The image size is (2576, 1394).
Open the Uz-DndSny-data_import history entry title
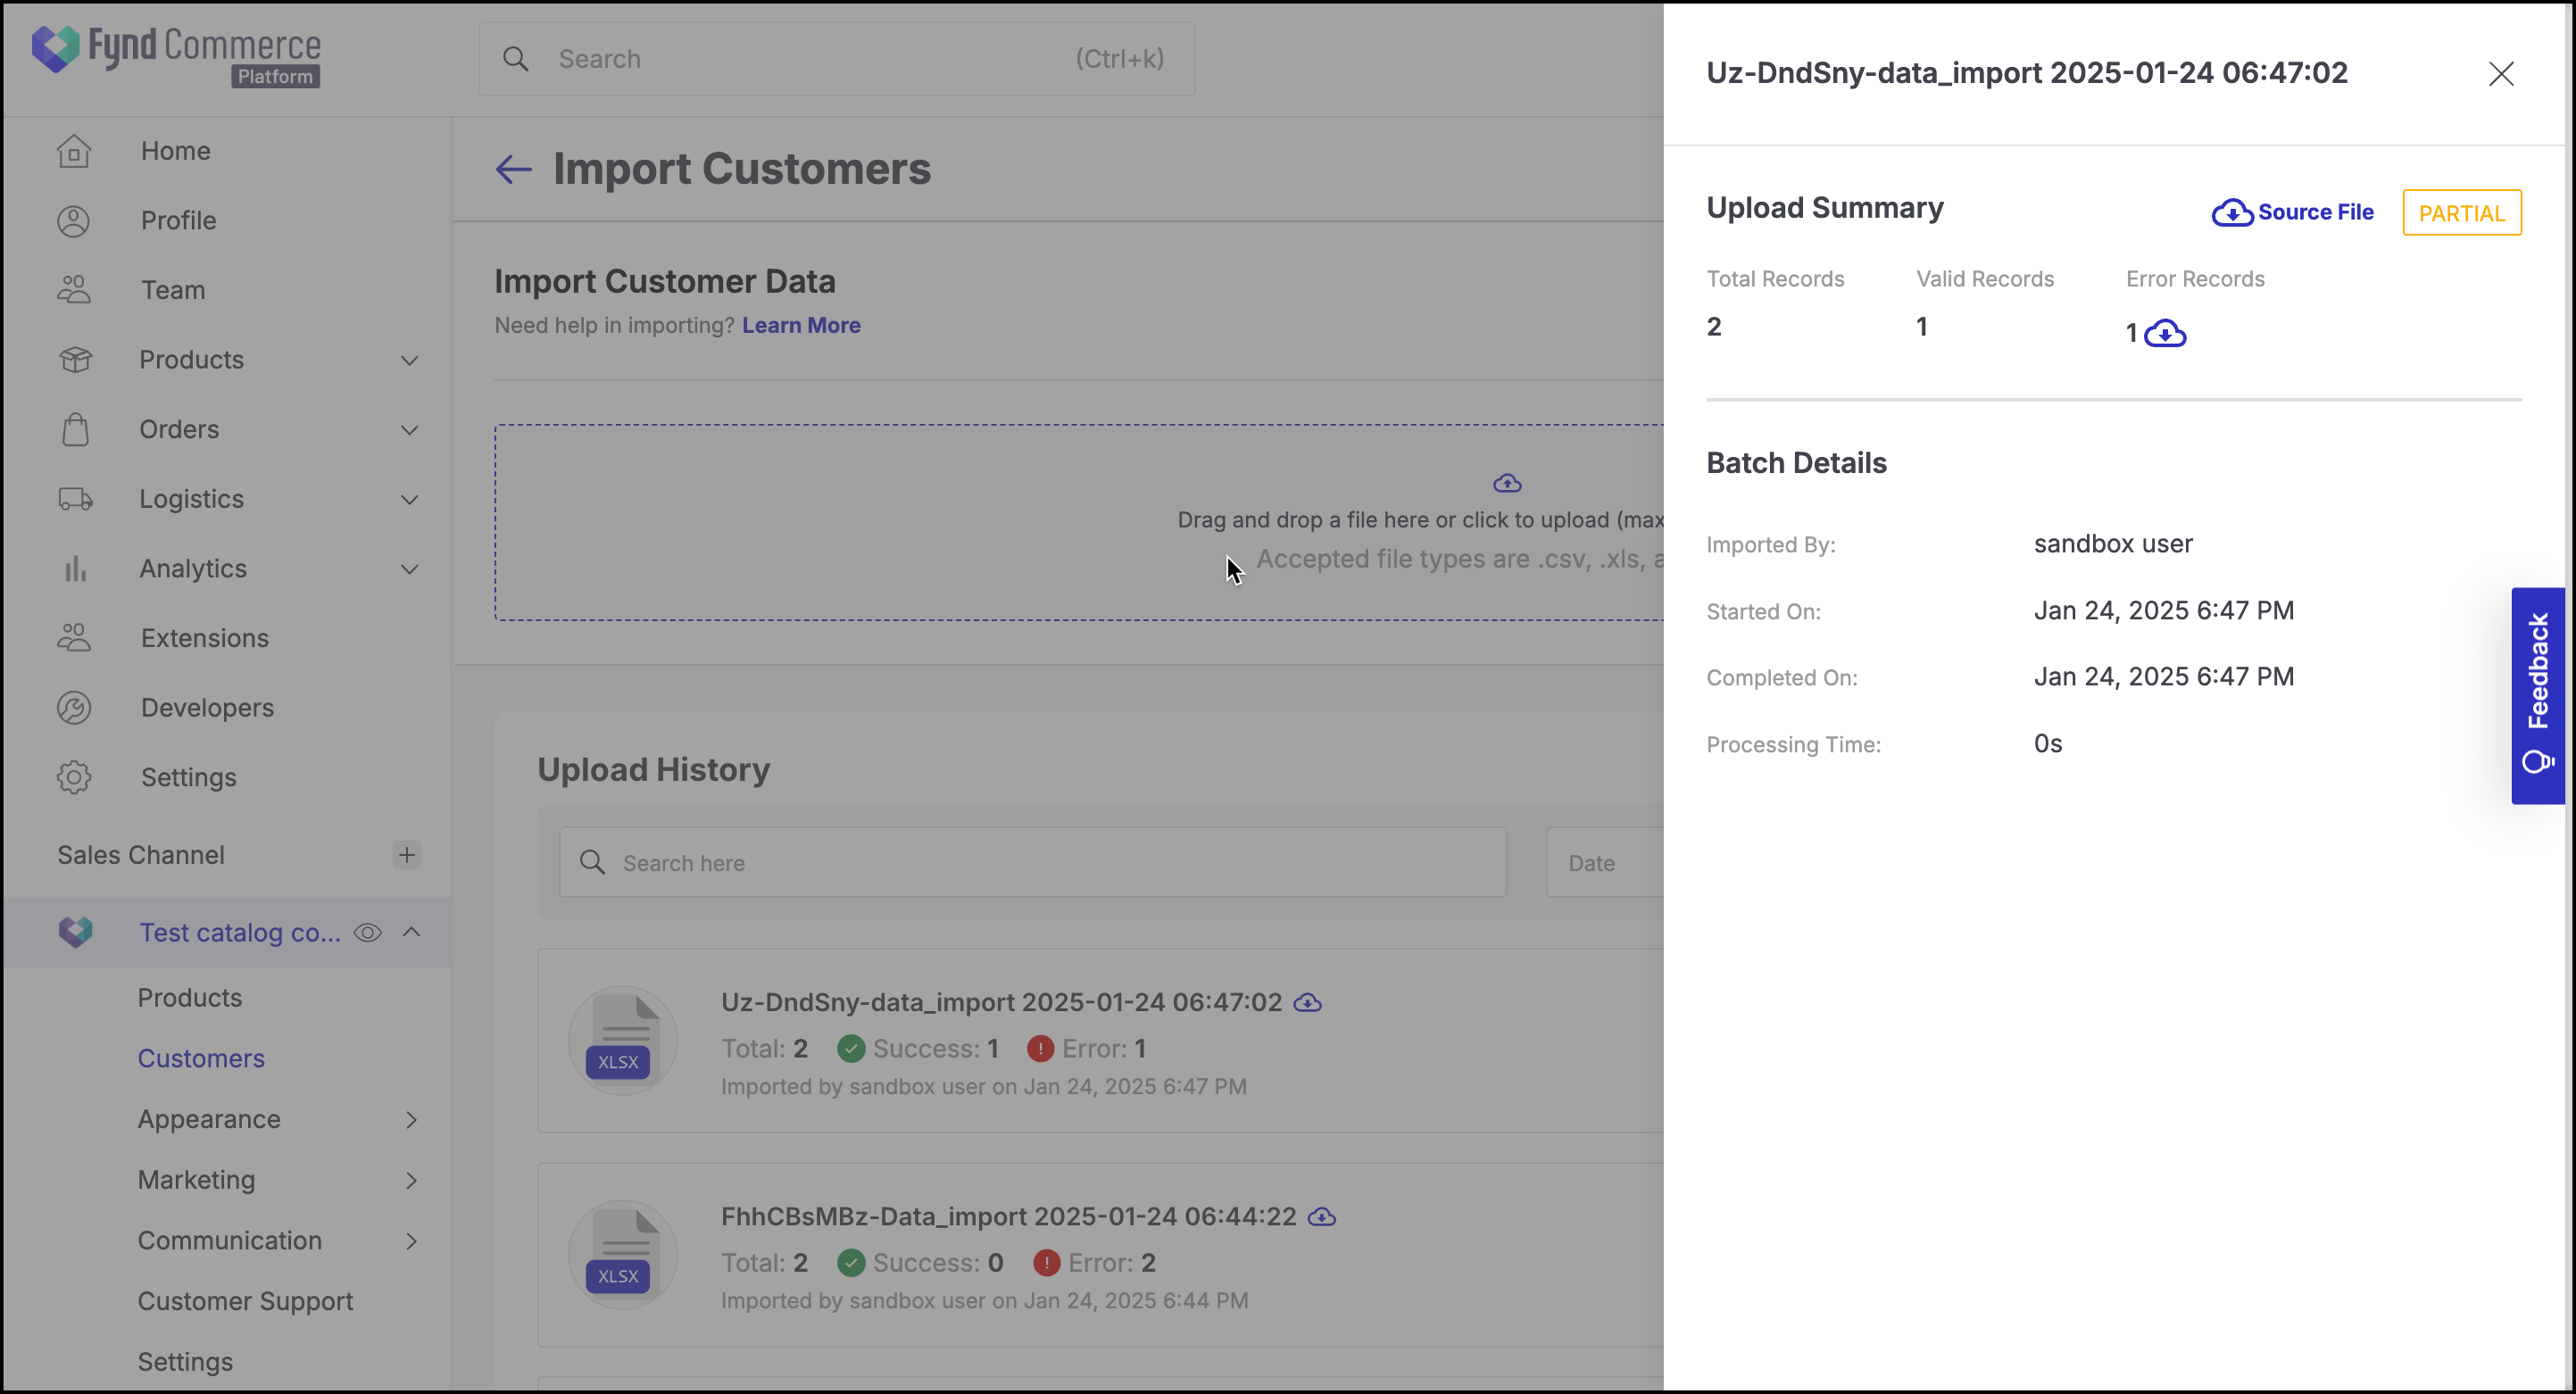point(1002,1002)
